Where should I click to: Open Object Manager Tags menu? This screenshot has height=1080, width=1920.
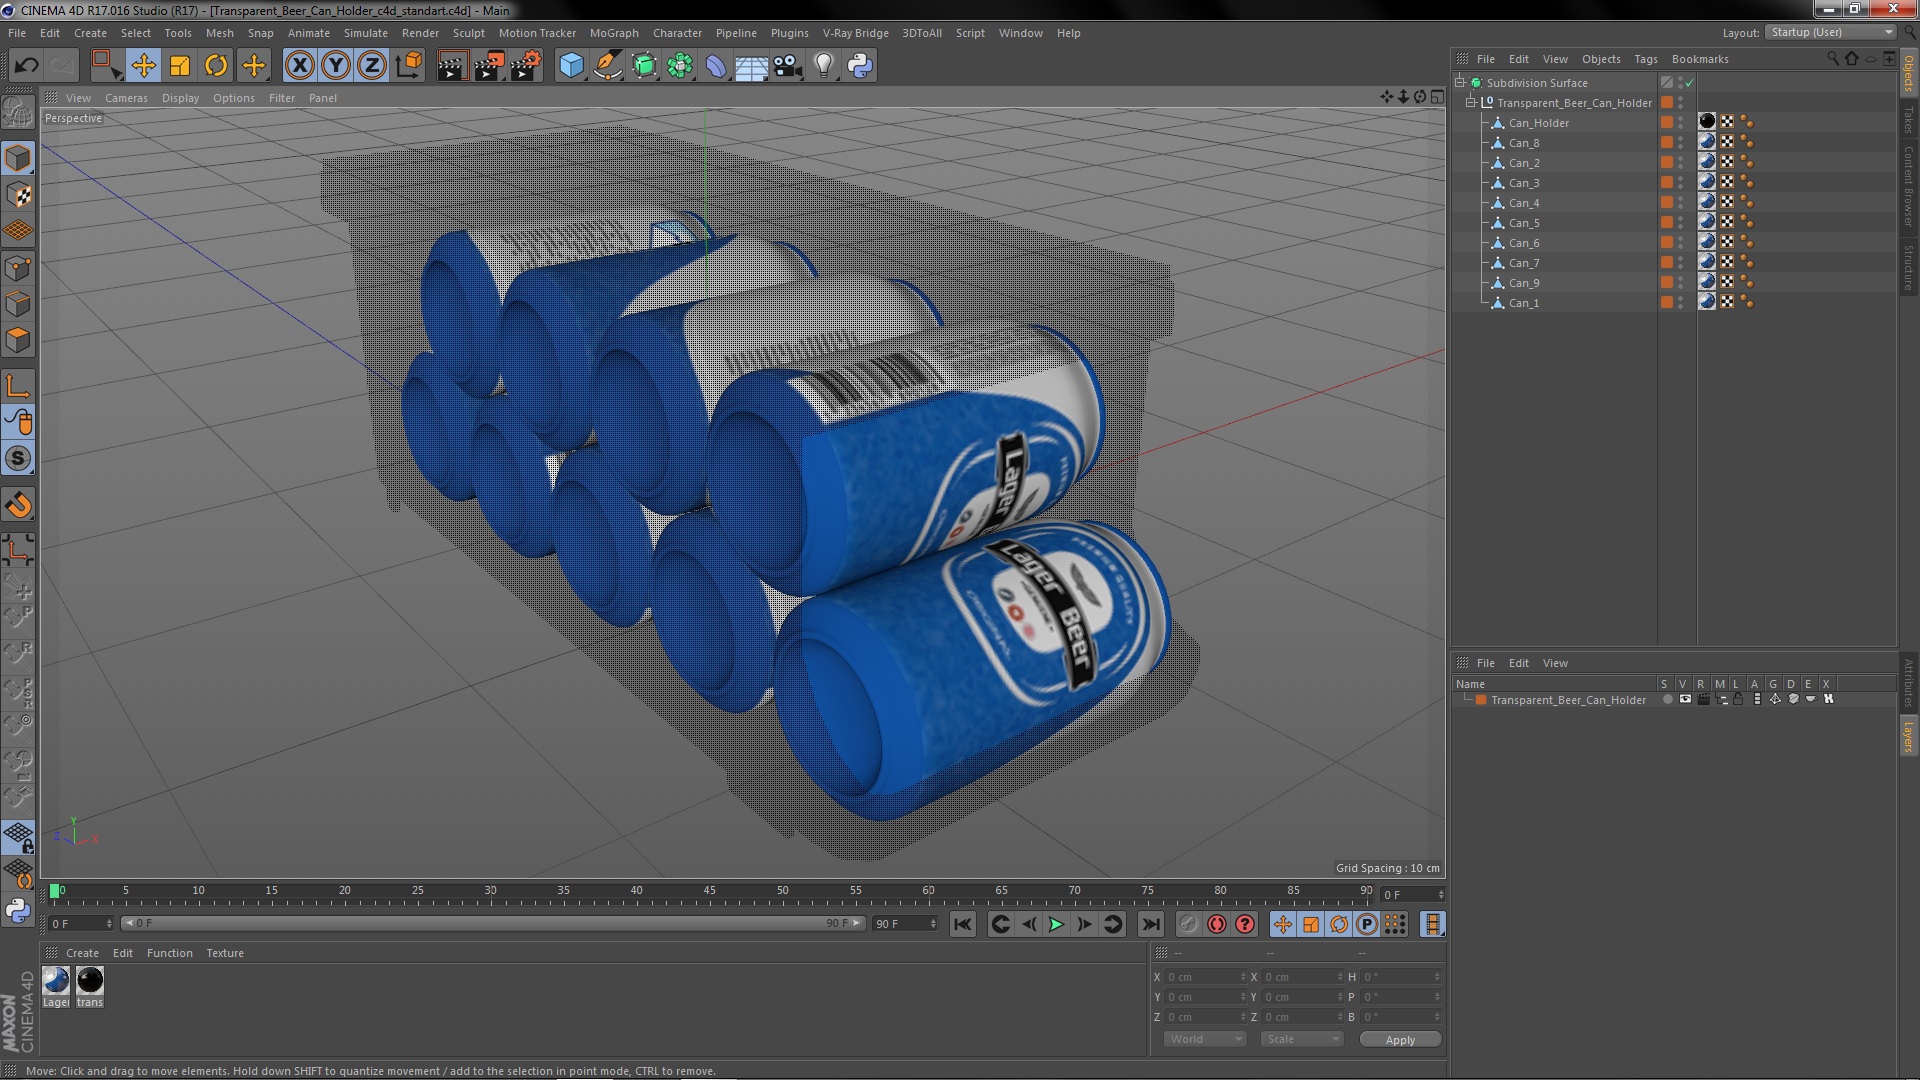click(1645, 59)
